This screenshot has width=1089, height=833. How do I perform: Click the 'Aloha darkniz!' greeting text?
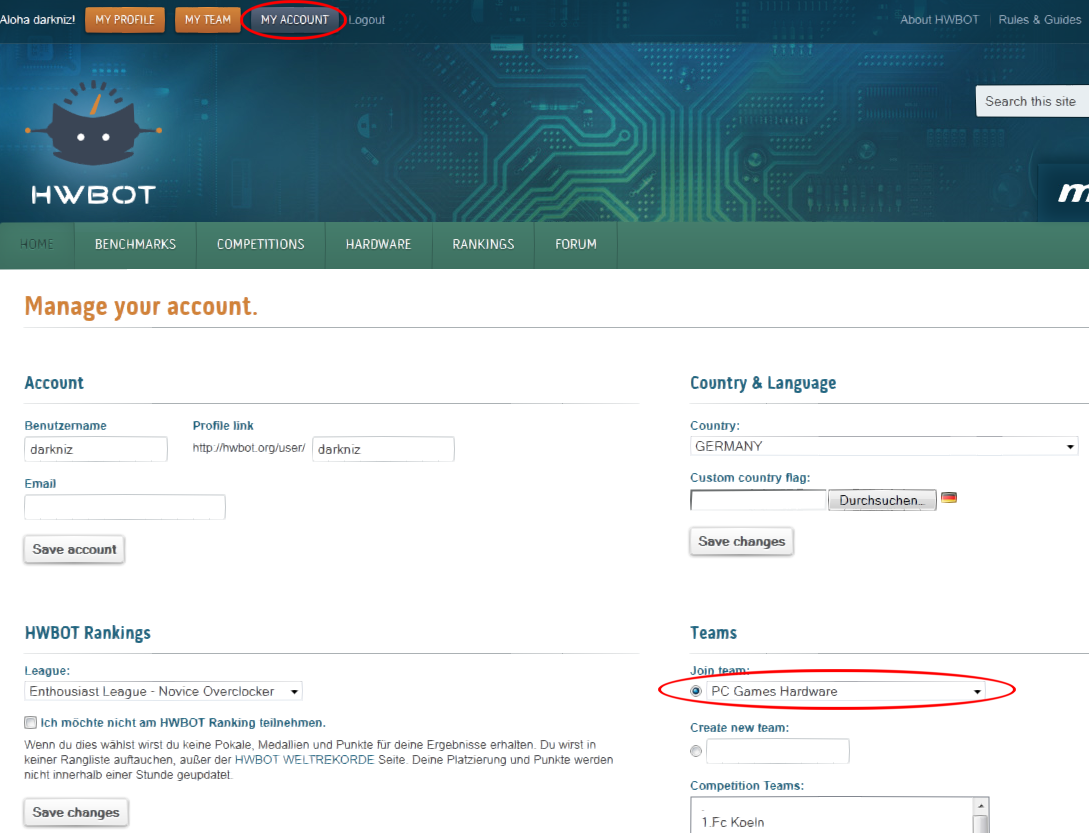38,19
